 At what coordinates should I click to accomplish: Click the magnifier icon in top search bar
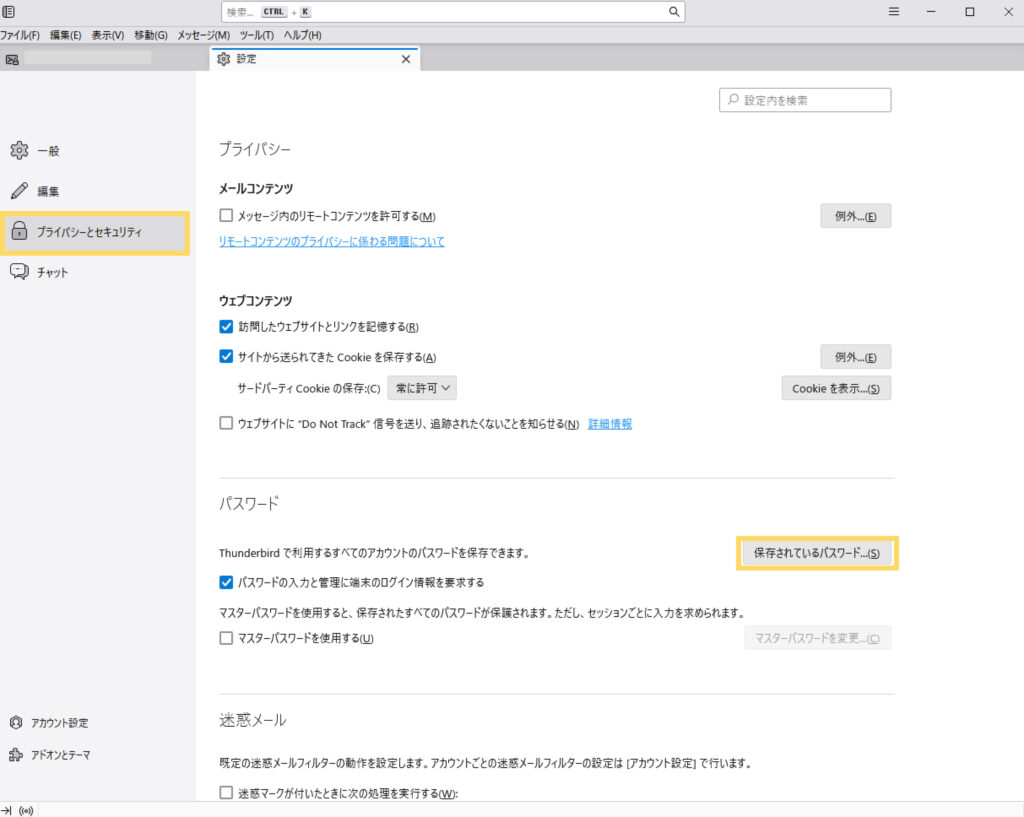click(675, 12)
